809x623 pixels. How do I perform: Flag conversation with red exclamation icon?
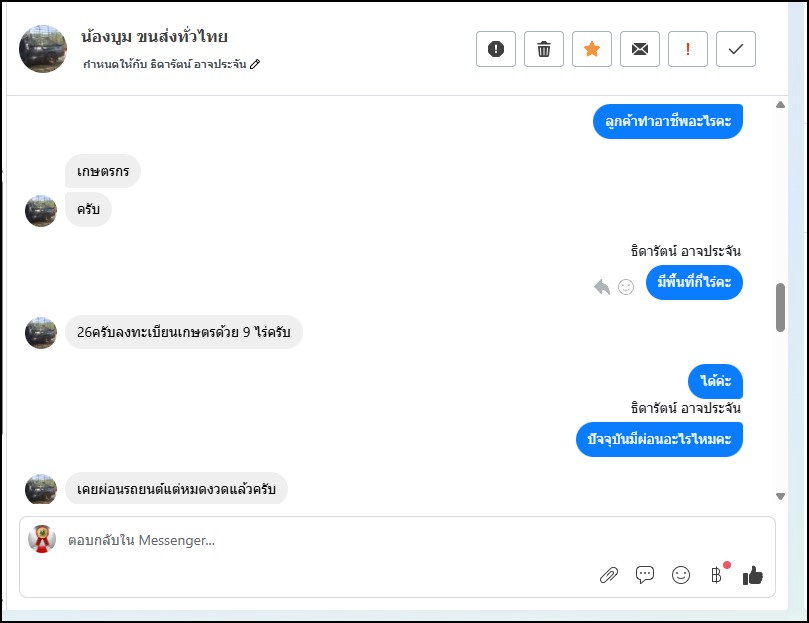[x=688, y=49]
